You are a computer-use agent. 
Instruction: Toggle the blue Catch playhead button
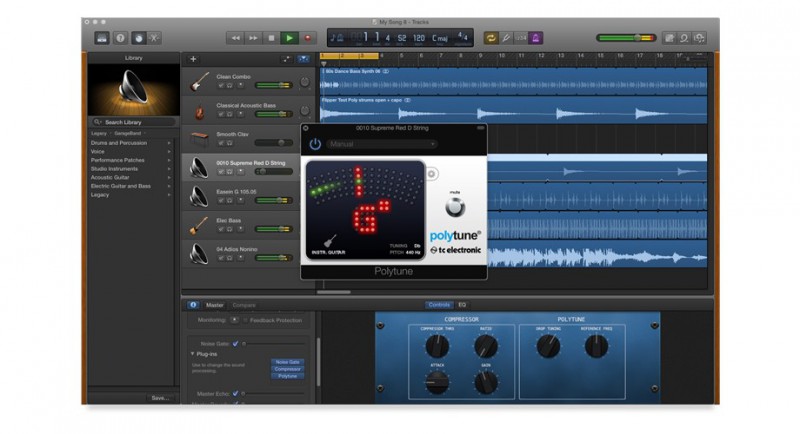click(x=304, y=59)
